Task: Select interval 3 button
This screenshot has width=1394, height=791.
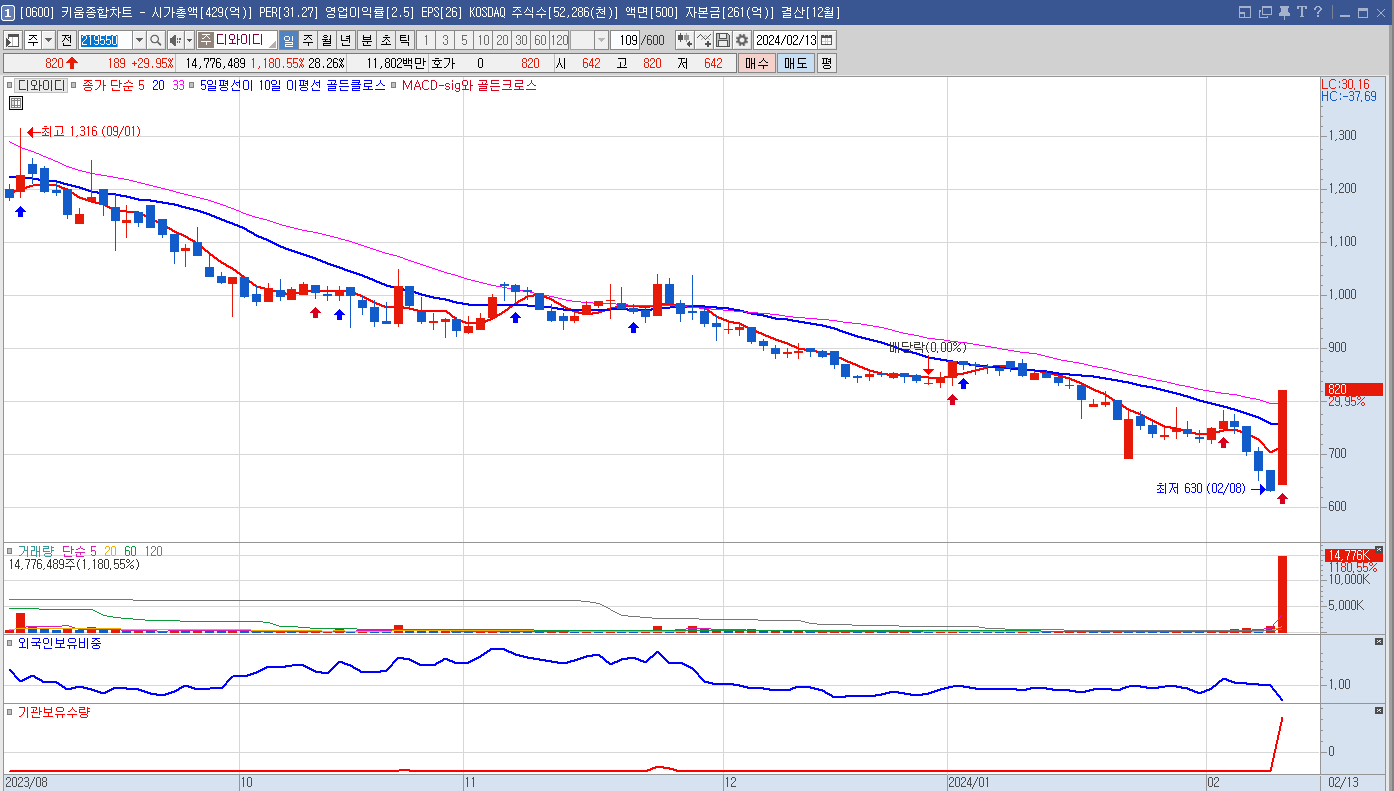Action: pos(445,40)
